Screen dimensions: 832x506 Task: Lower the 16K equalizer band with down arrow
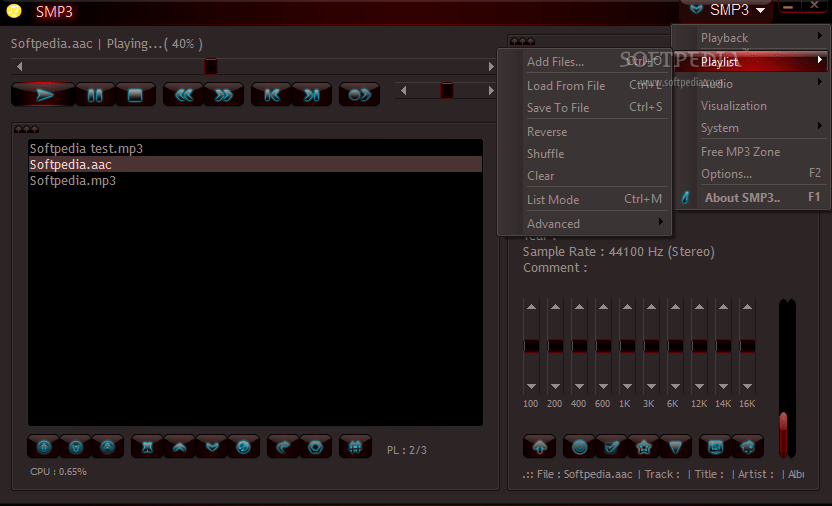click(747, 386)
